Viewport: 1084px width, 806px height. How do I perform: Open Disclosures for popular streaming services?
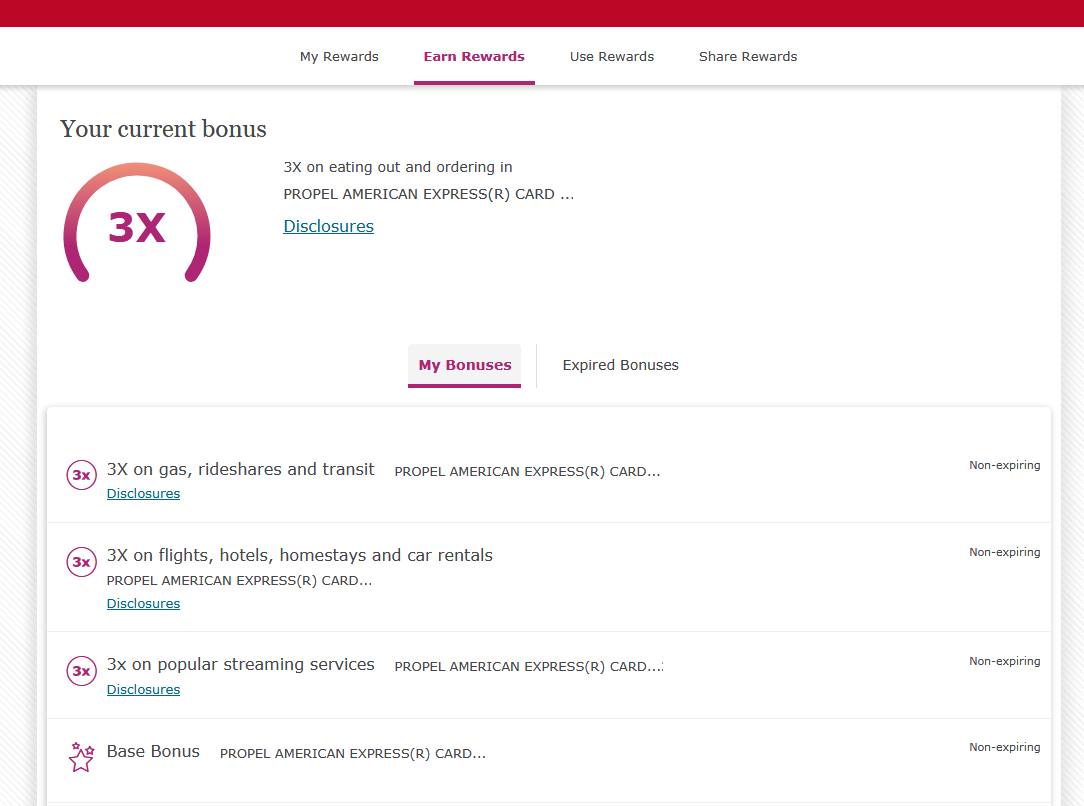(143, 689)
